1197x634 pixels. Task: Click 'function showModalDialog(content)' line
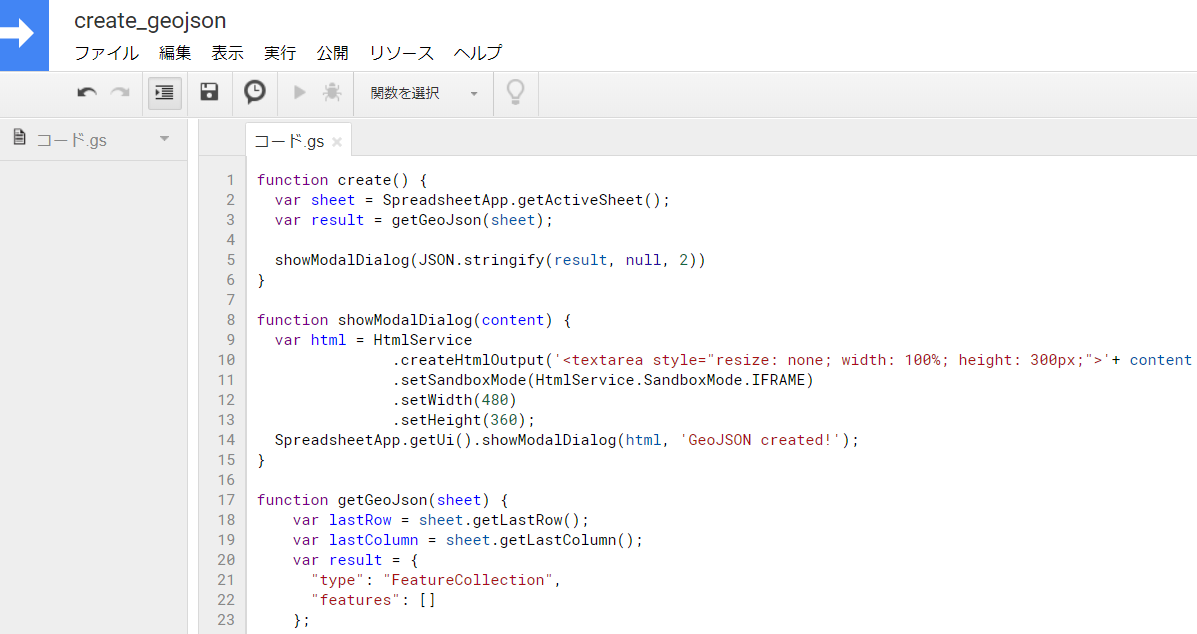pos(414,320)
